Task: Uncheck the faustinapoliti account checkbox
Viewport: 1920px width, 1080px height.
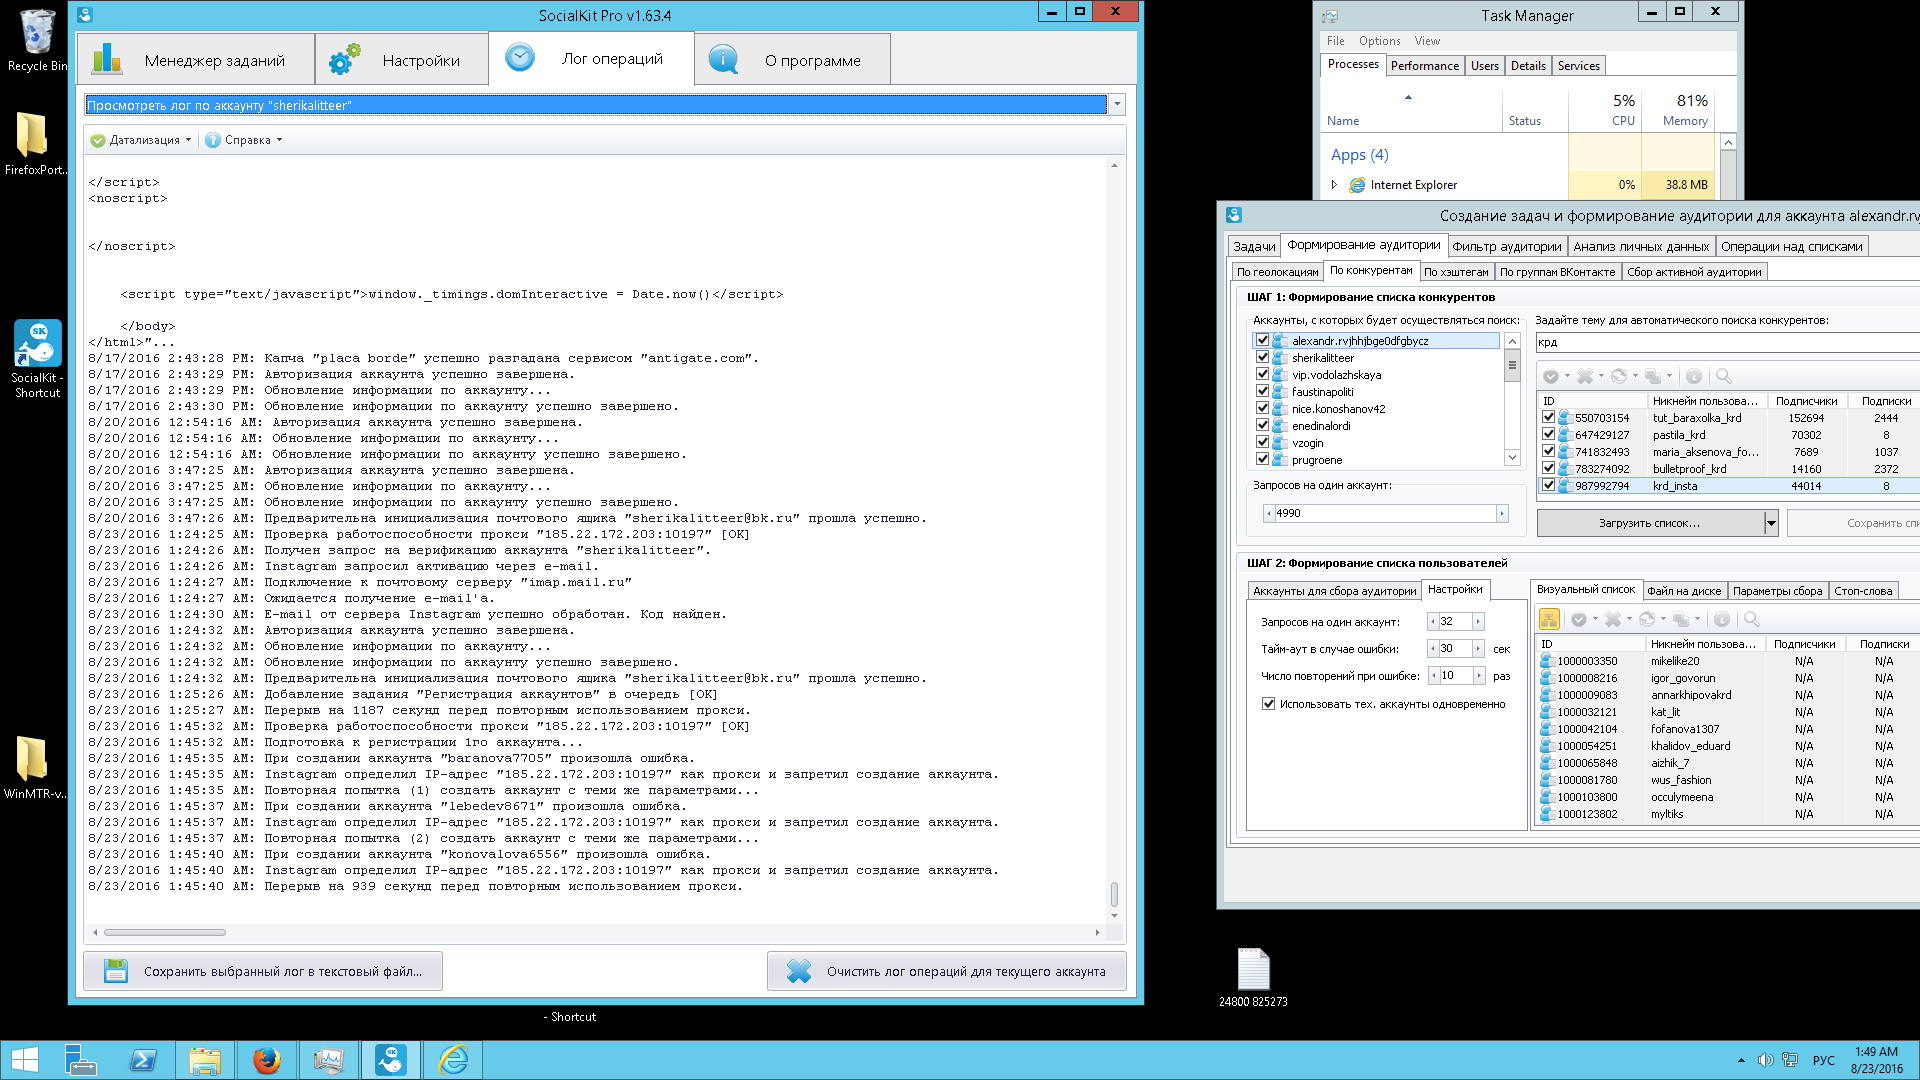Action: (x=1262, y=391)
